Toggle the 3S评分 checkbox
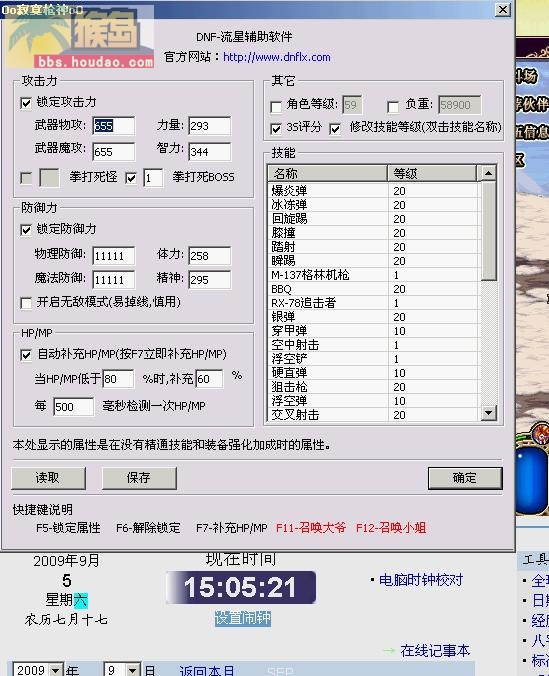The image size is (549, 676). coord(276,128)
